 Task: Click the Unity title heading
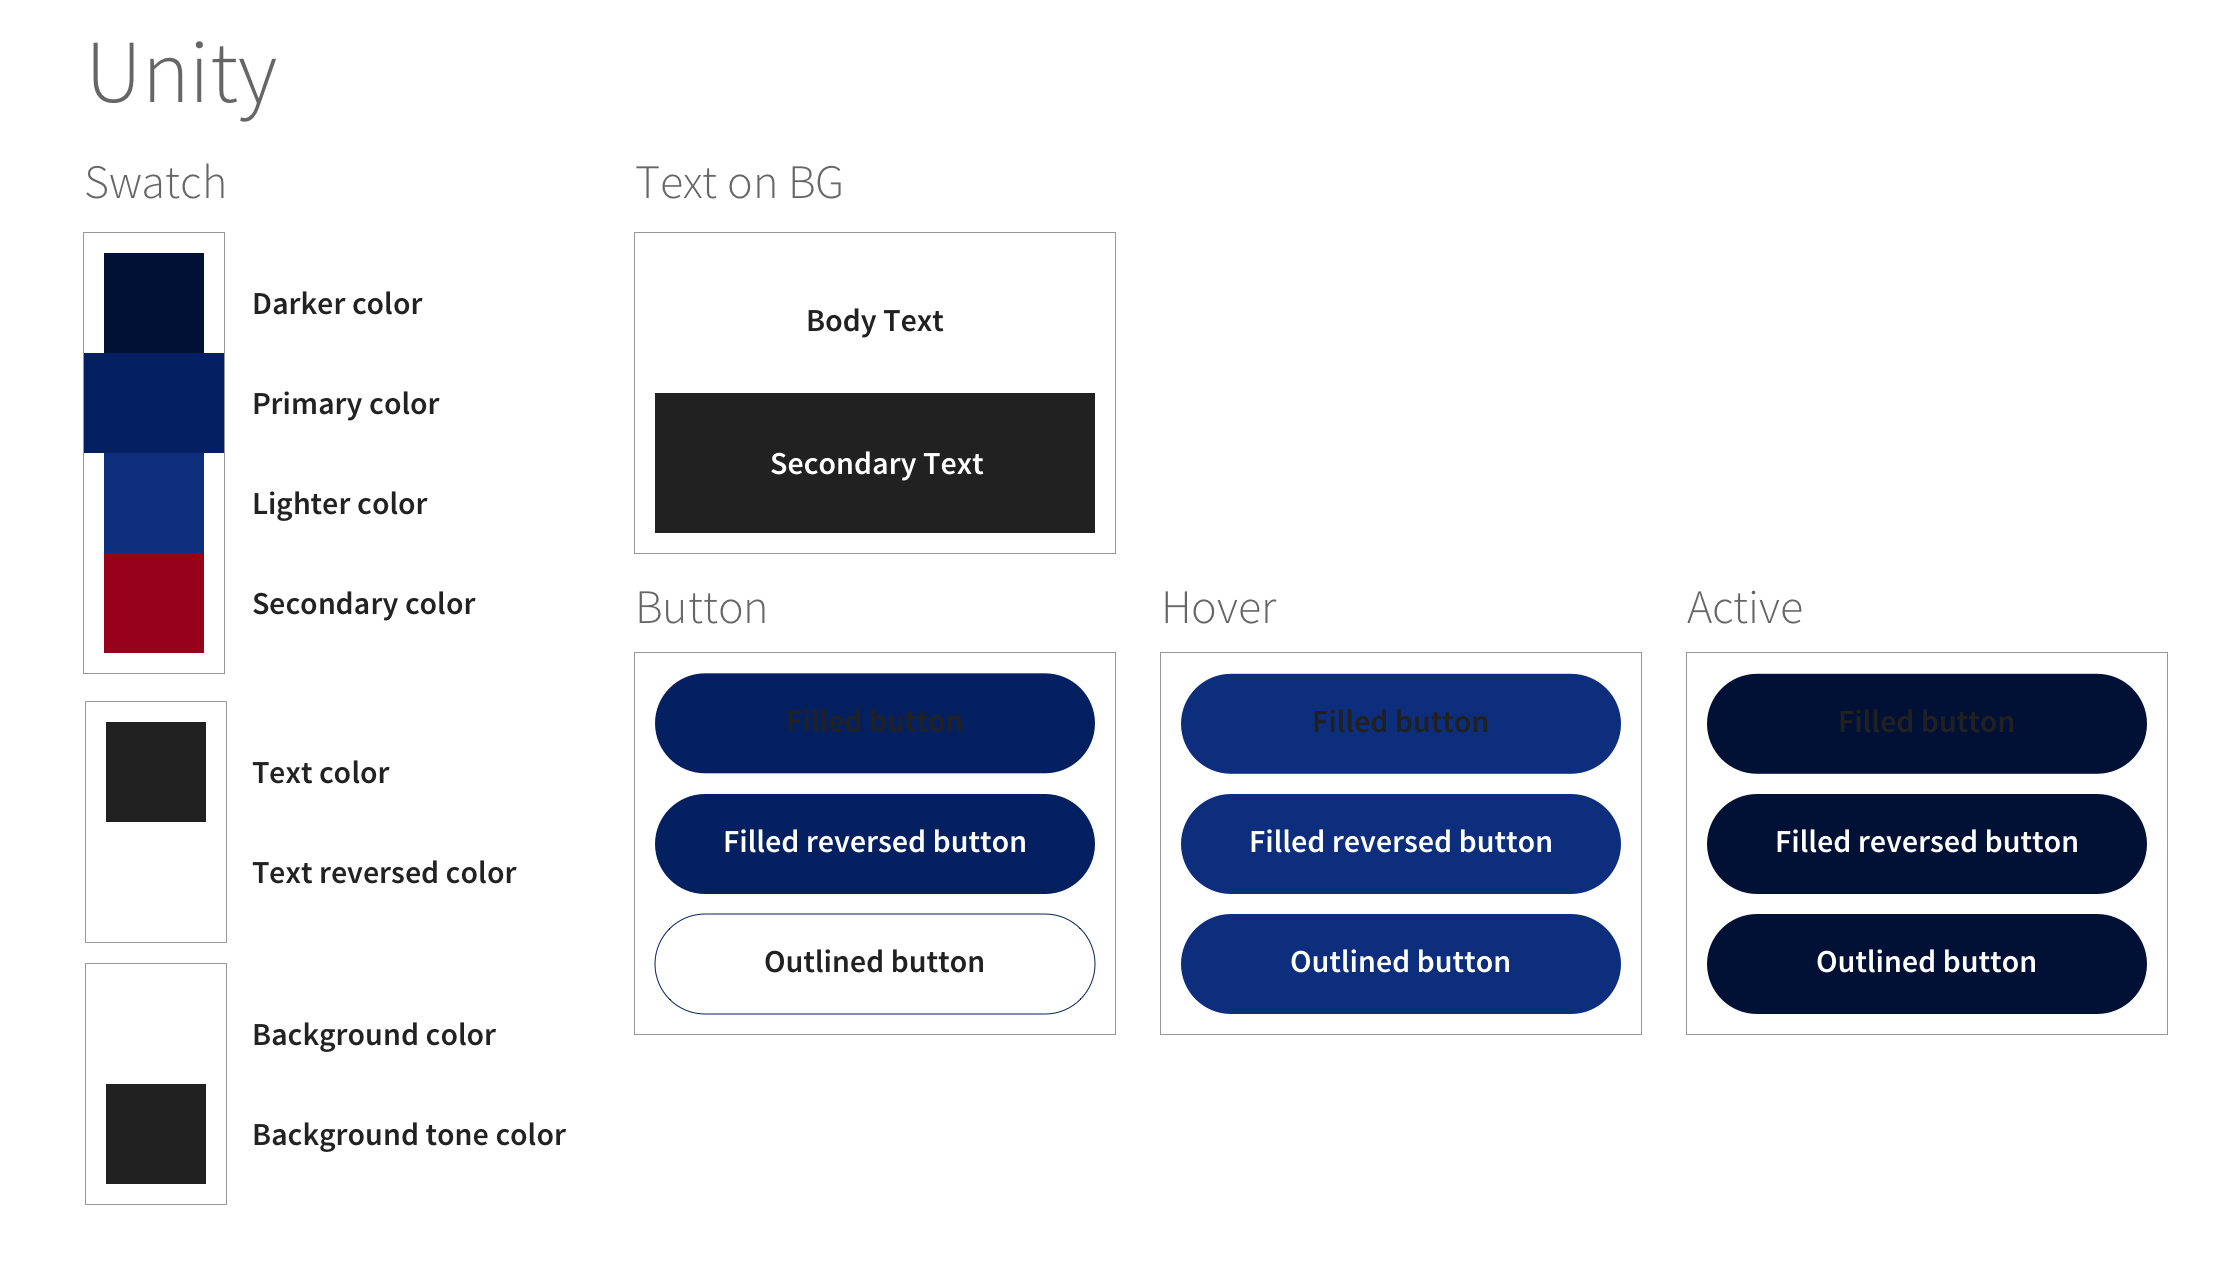[x=182, y=75]
